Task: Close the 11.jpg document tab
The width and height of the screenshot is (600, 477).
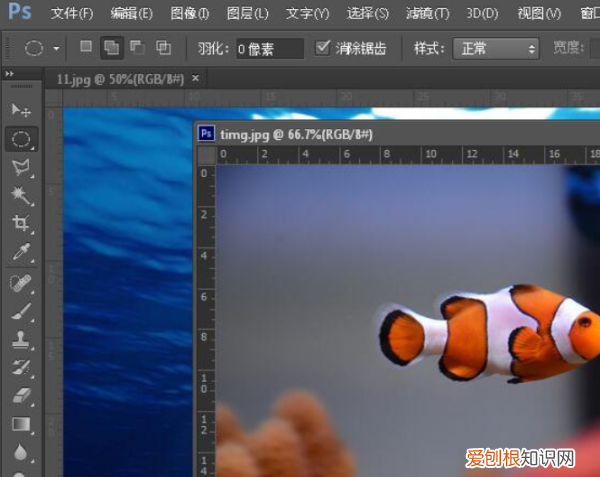Action: 196,78
